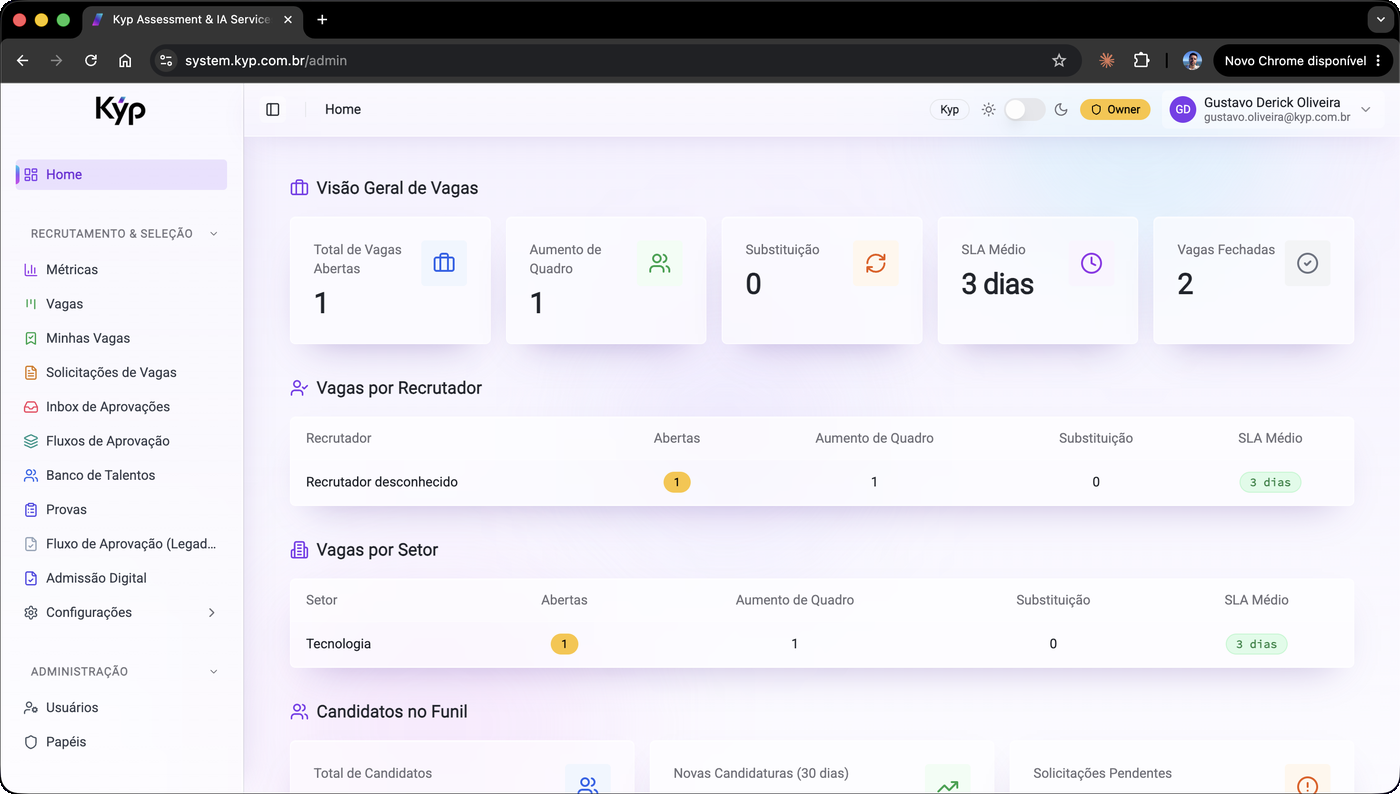Click the clock icon on SLA Médio card
Viewport: 1400px width, 794px height.
1091,263
